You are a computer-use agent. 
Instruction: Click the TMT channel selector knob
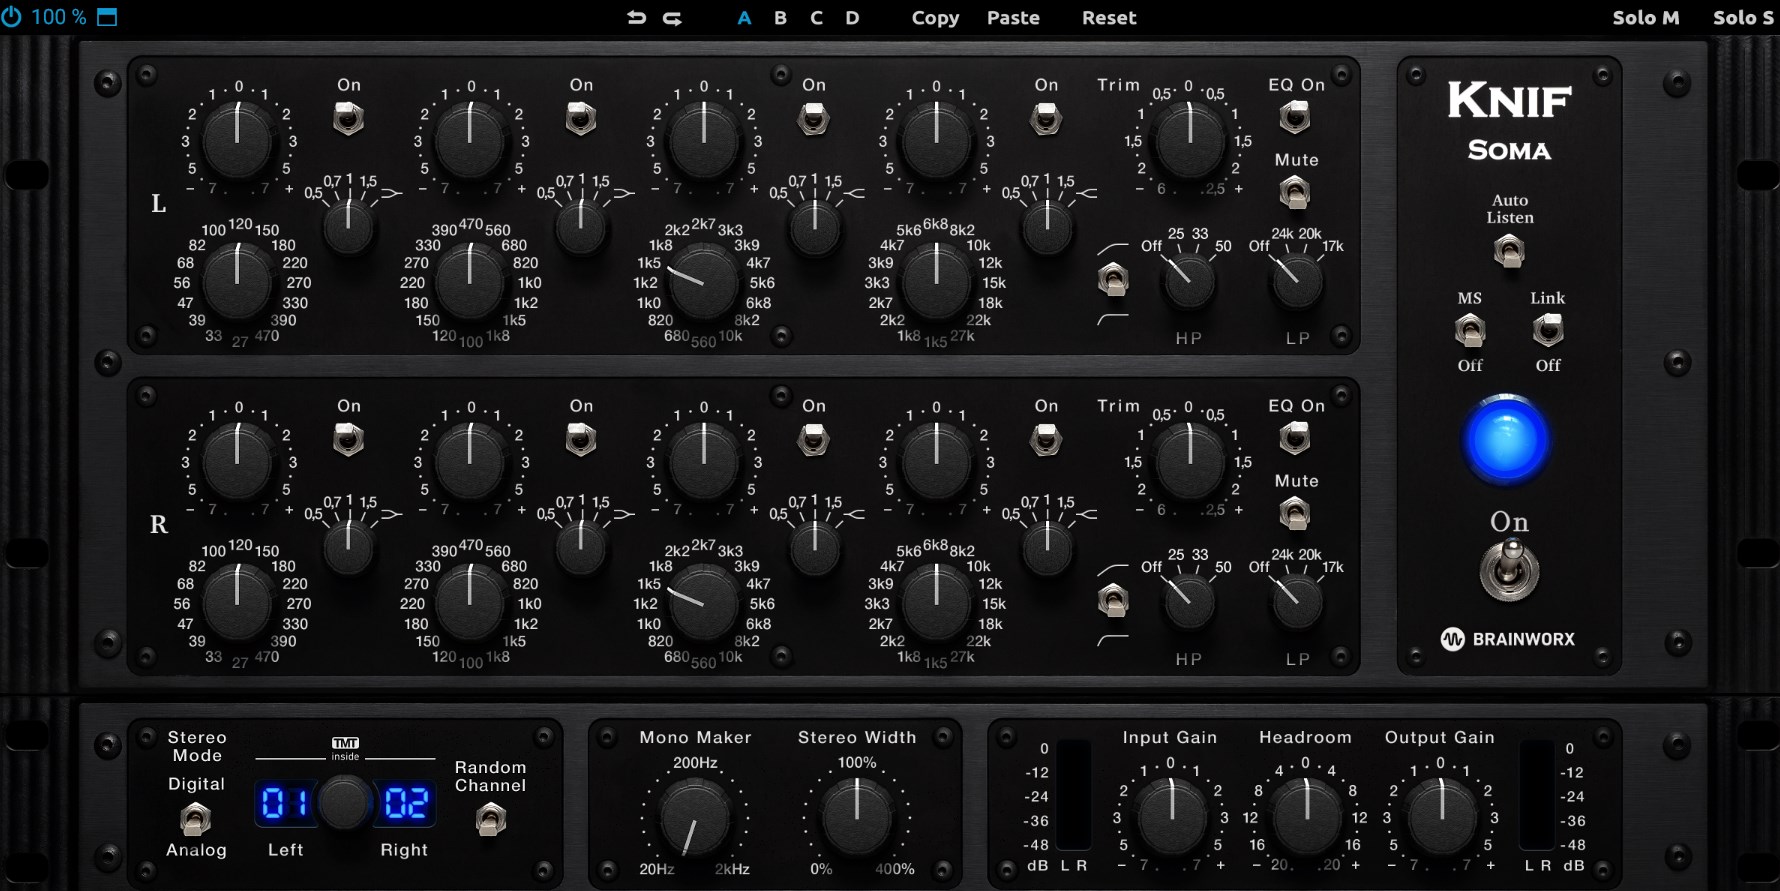point(344,803)
